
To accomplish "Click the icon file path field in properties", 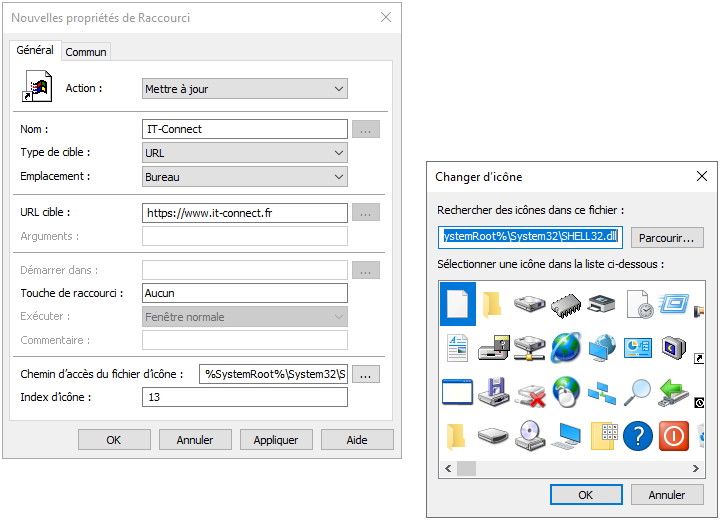I will [x=274, y=374].
